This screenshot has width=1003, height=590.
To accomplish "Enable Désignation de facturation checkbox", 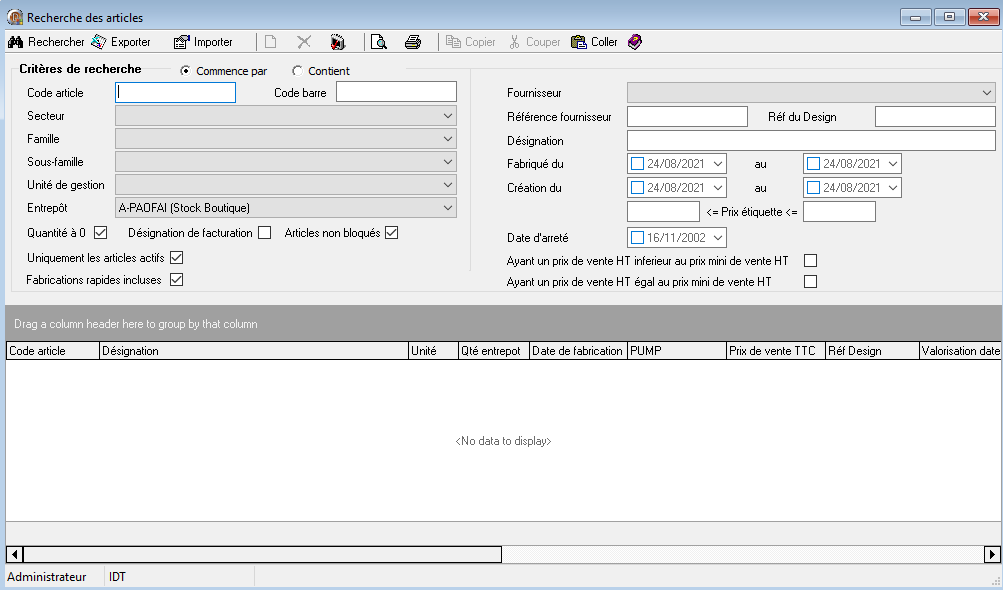I will tap(265, 234).
